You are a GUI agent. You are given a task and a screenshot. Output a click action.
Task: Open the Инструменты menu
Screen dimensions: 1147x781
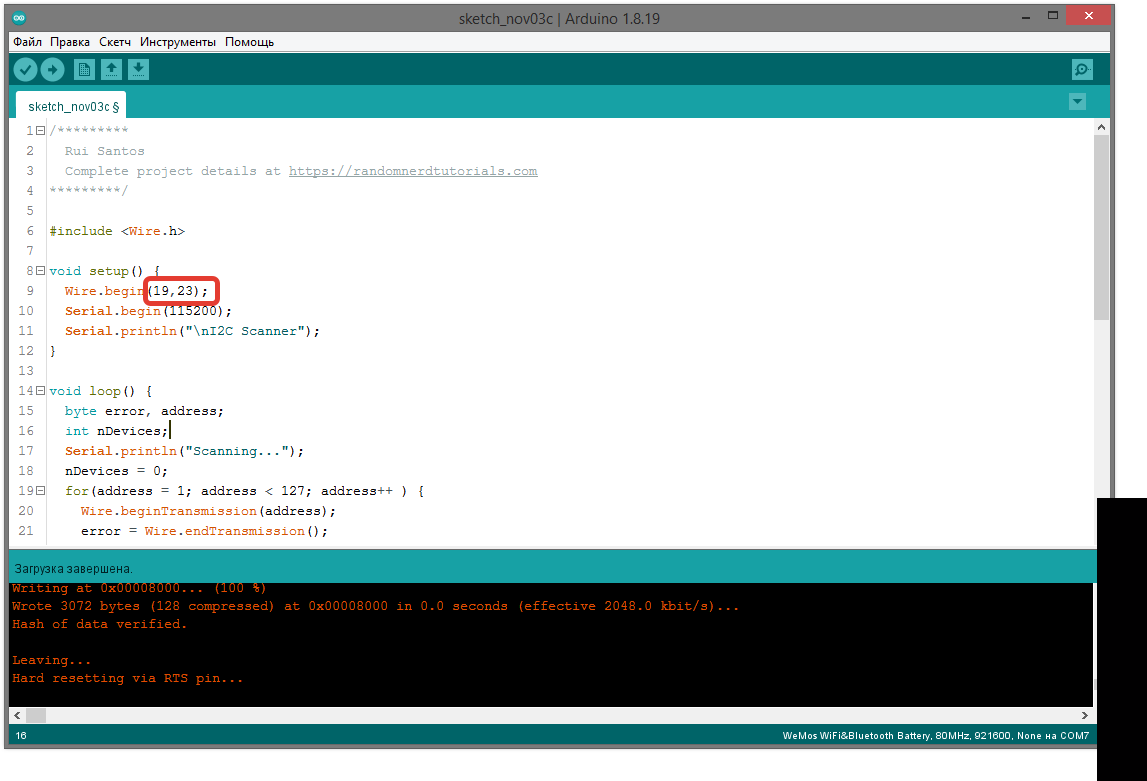click(x=178, y=42)
